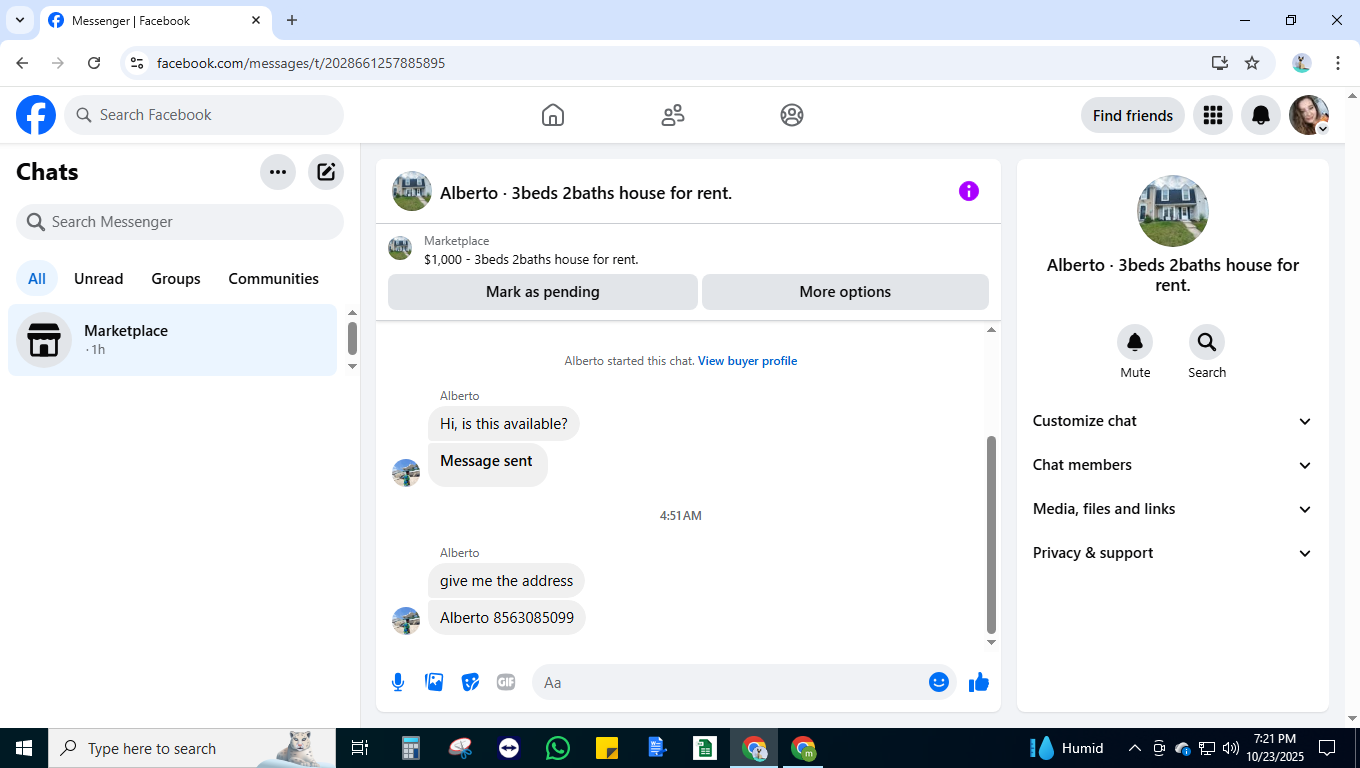Show hidden system tray icons
Screen dimensions: 1360x768
pos(1134,748)
